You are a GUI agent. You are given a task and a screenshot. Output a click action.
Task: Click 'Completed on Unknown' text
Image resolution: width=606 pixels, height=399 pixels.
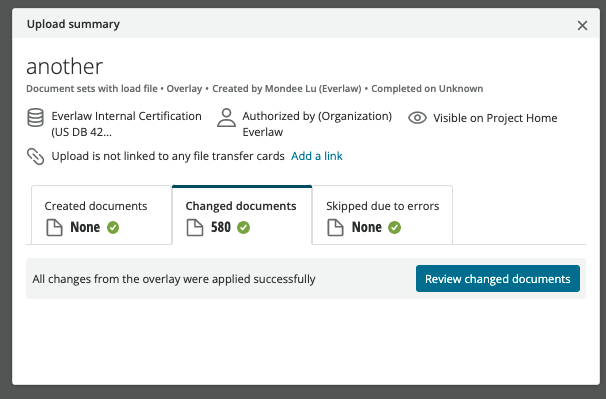[x=427, y=89]
